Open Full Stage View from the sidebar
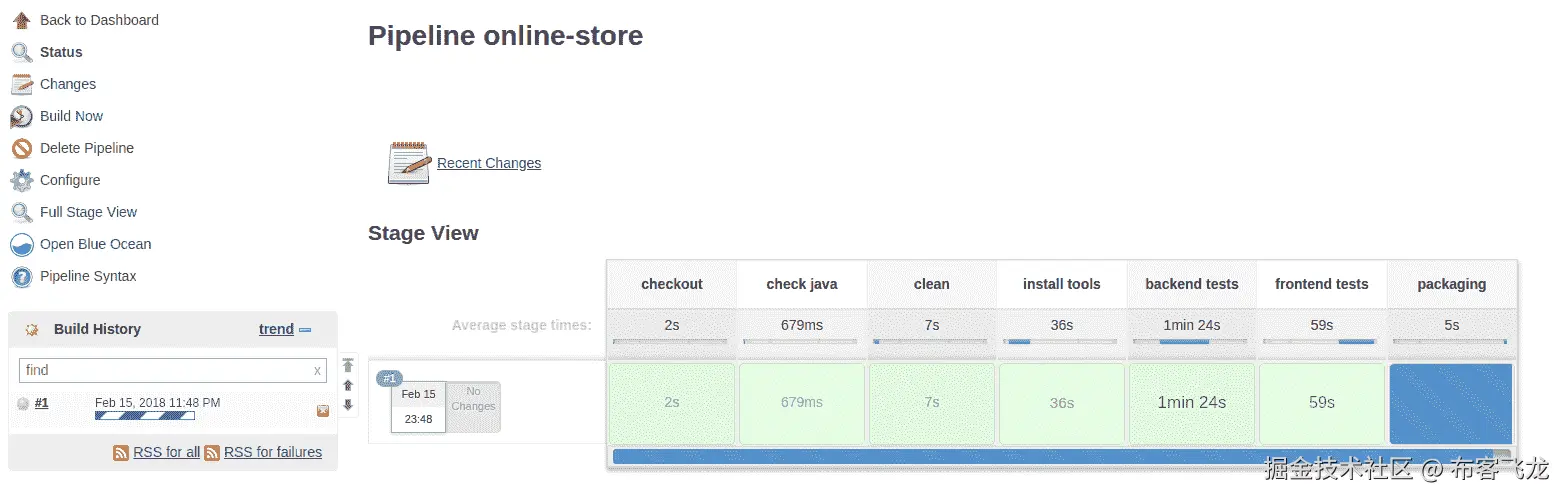 (88, 212)
